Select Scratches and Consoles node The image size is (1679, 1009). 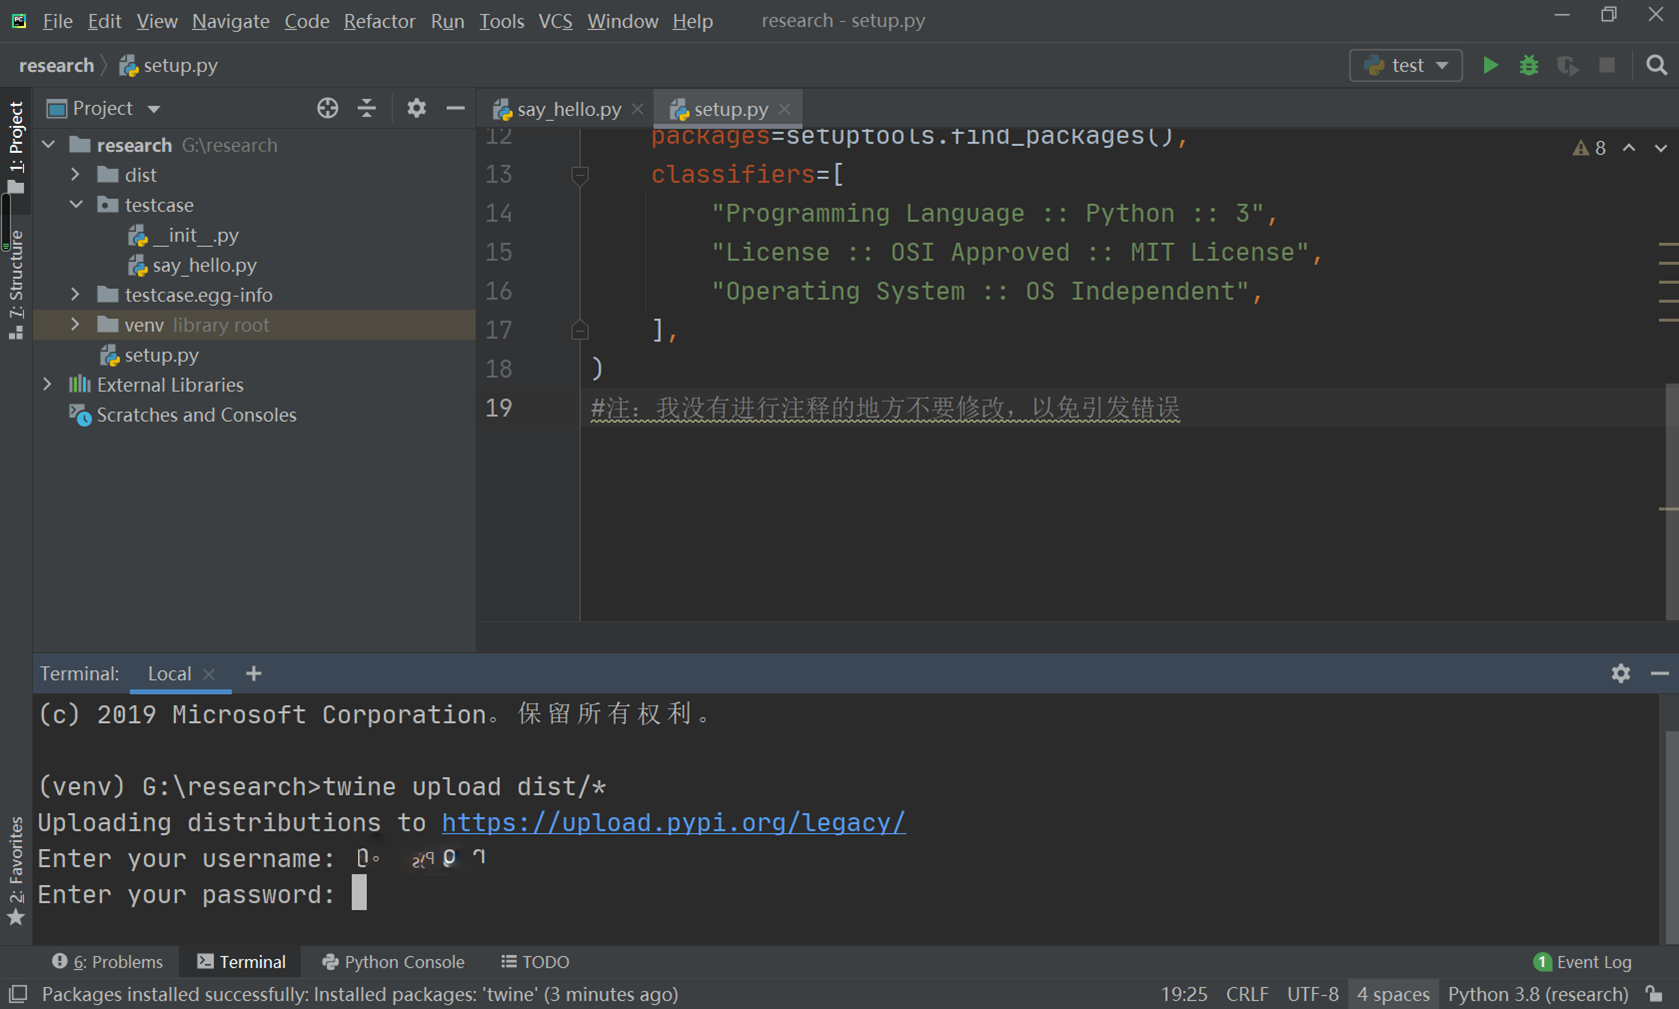(183, 415)
